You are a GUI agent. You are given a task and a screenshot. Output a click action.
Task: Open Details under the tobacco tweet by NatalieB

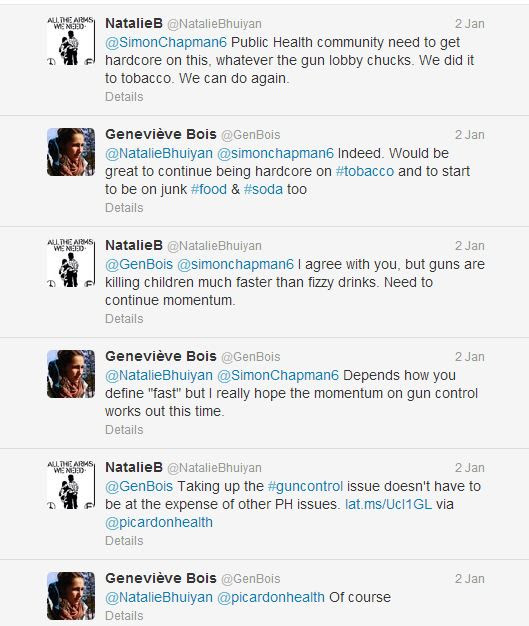click(124, 97)
